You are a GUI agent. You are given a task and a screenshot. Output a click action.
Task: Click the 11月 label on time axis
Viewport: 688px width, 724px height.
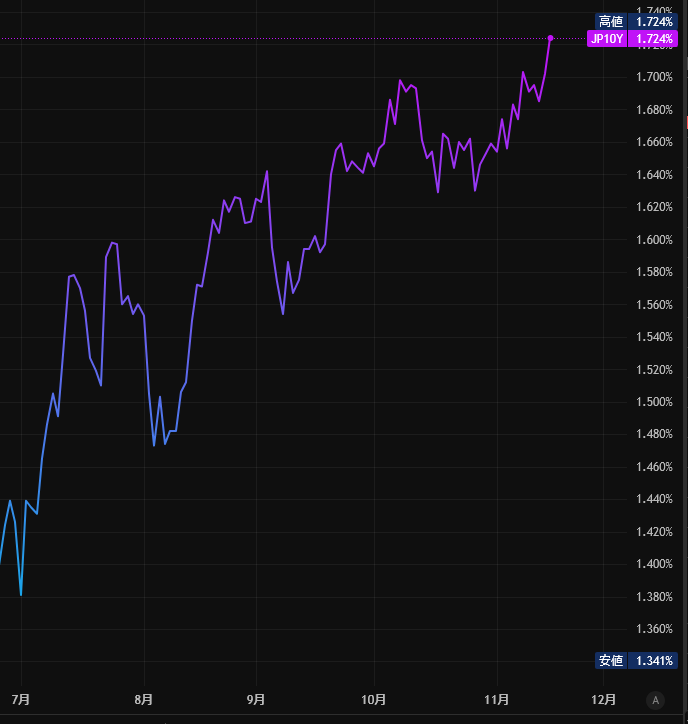(496, 699)
